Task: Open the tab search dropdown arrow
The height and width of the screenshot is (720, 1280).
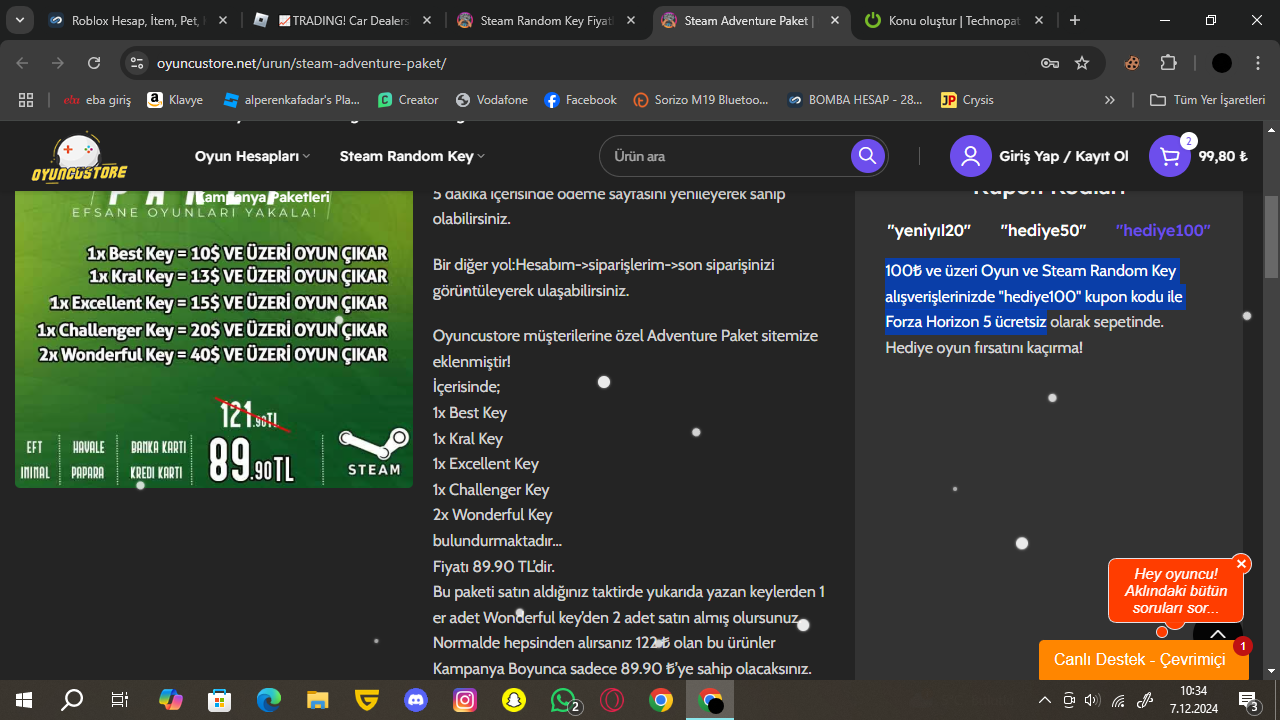Action: click(x=21, y=20)
